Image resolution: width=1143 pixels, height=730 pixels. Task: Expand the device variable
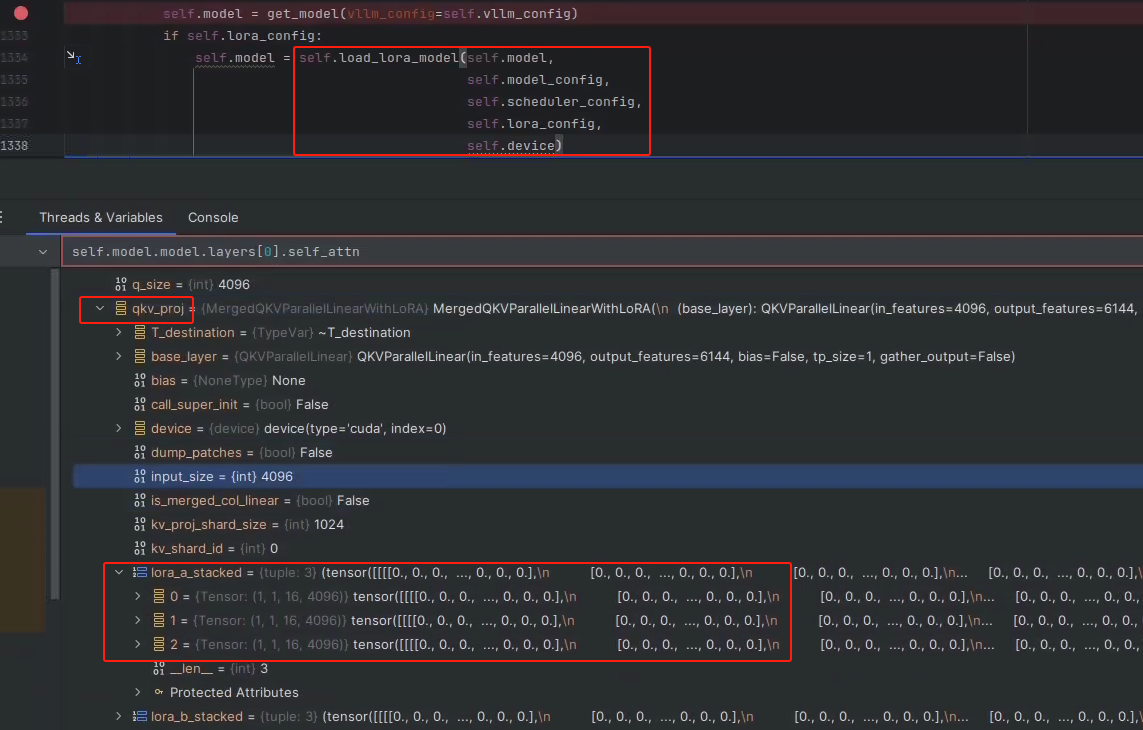coord(119,428)
